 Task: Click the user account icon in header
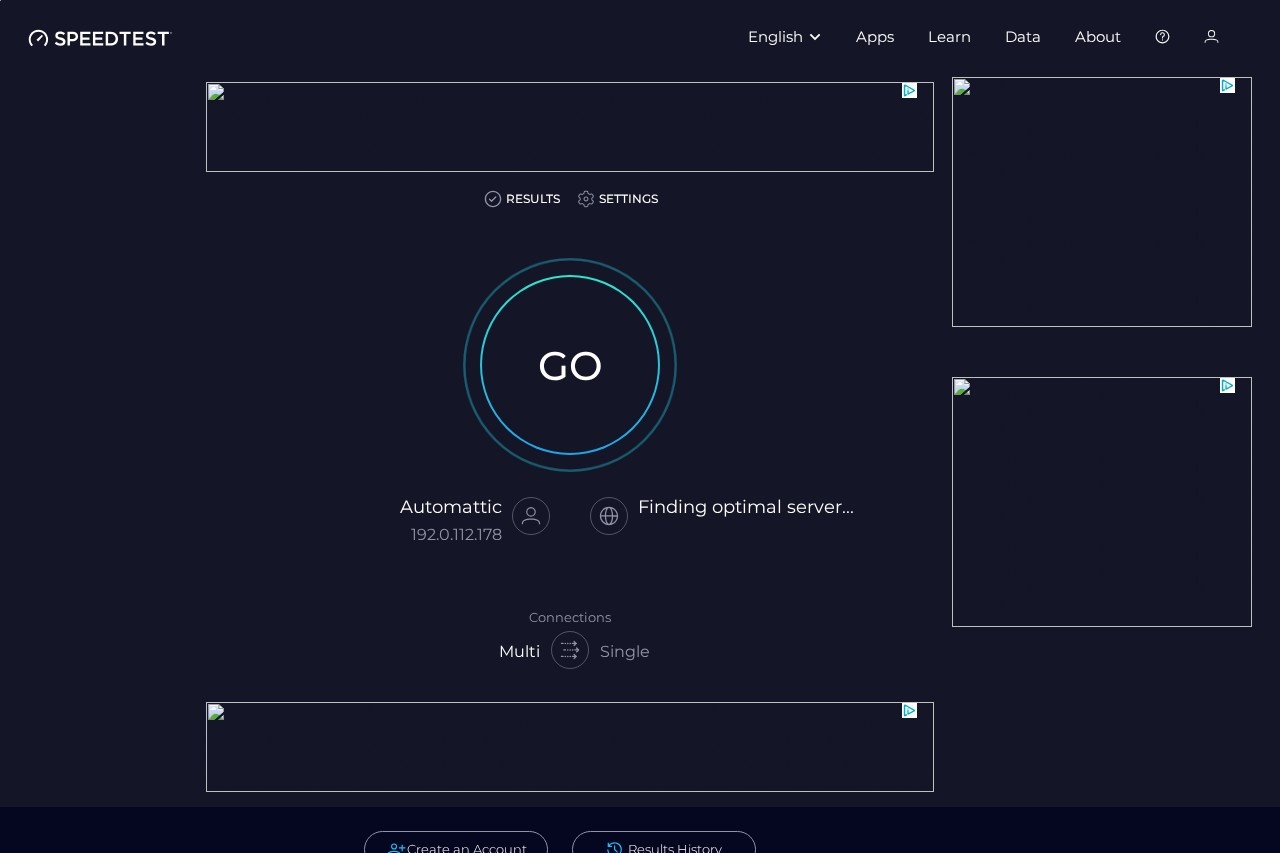coord(1211,37)
